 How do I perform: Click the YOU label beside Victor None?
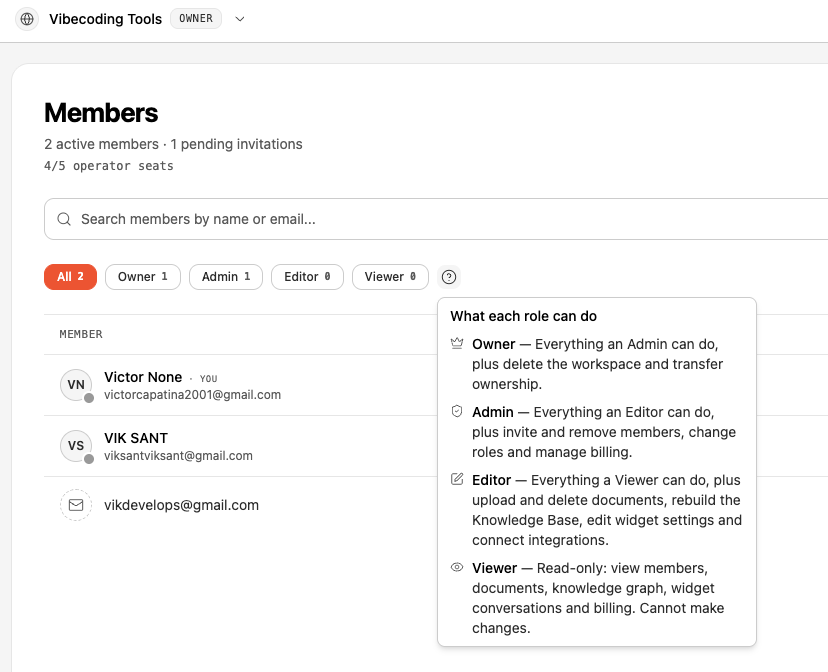208,378
